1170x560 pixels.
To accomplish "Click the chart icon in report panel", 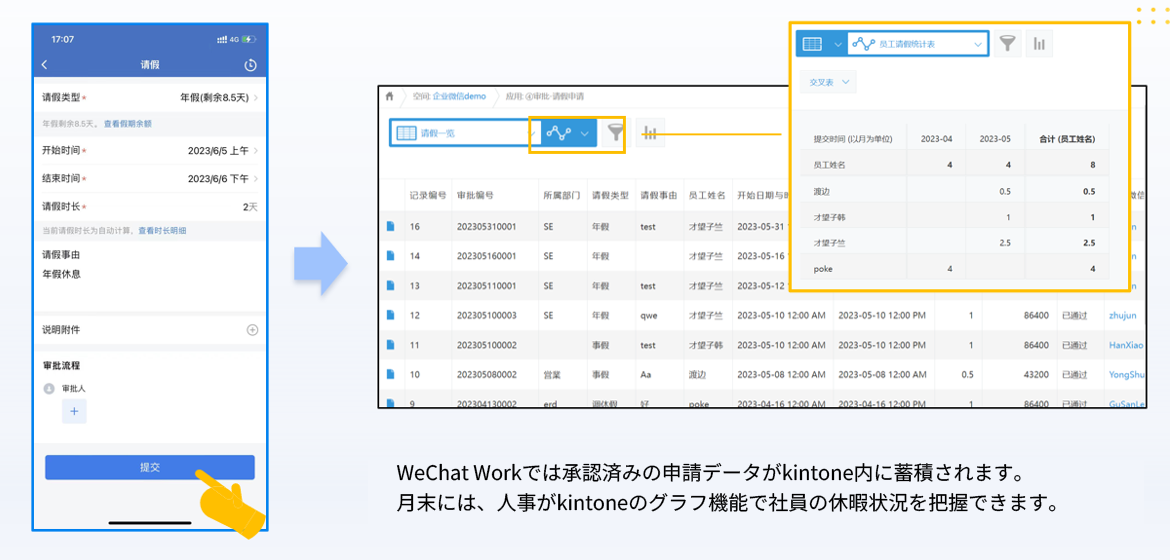I will (x=1039, y=44).
